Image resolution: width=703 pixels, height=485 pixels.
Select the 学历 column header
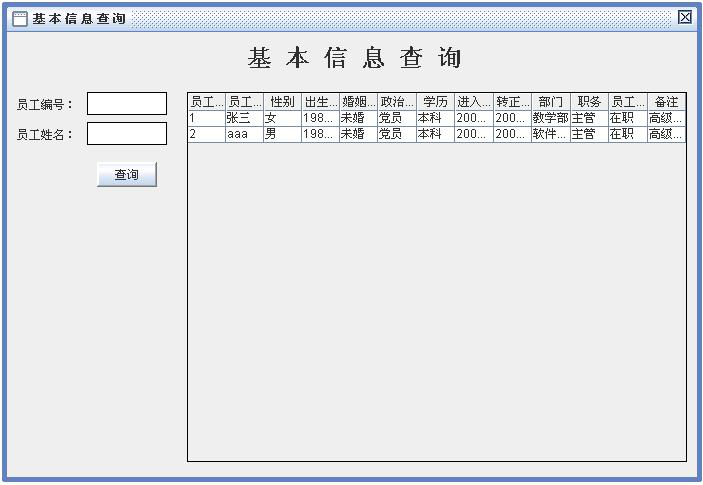tap(435, 102)
